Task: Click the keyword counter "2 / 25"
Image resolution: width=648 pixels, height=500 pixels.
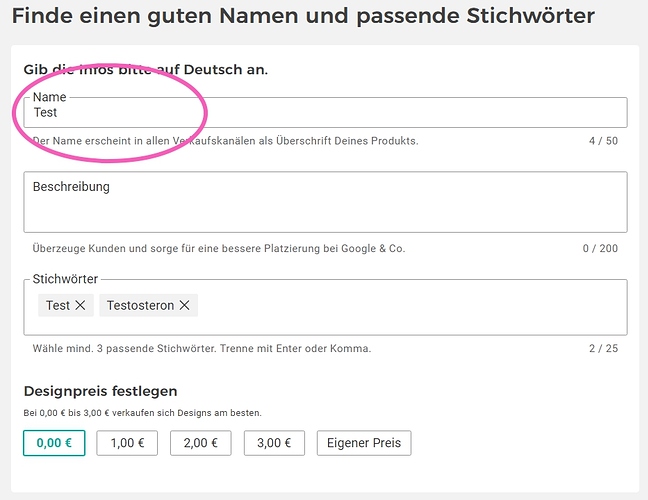Action: [603, 349]
